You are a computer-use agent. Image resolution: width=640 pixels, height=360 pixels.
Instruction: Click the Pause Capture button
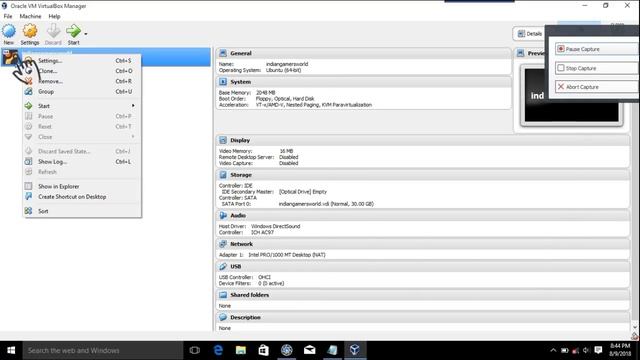[x=596, y=49]
